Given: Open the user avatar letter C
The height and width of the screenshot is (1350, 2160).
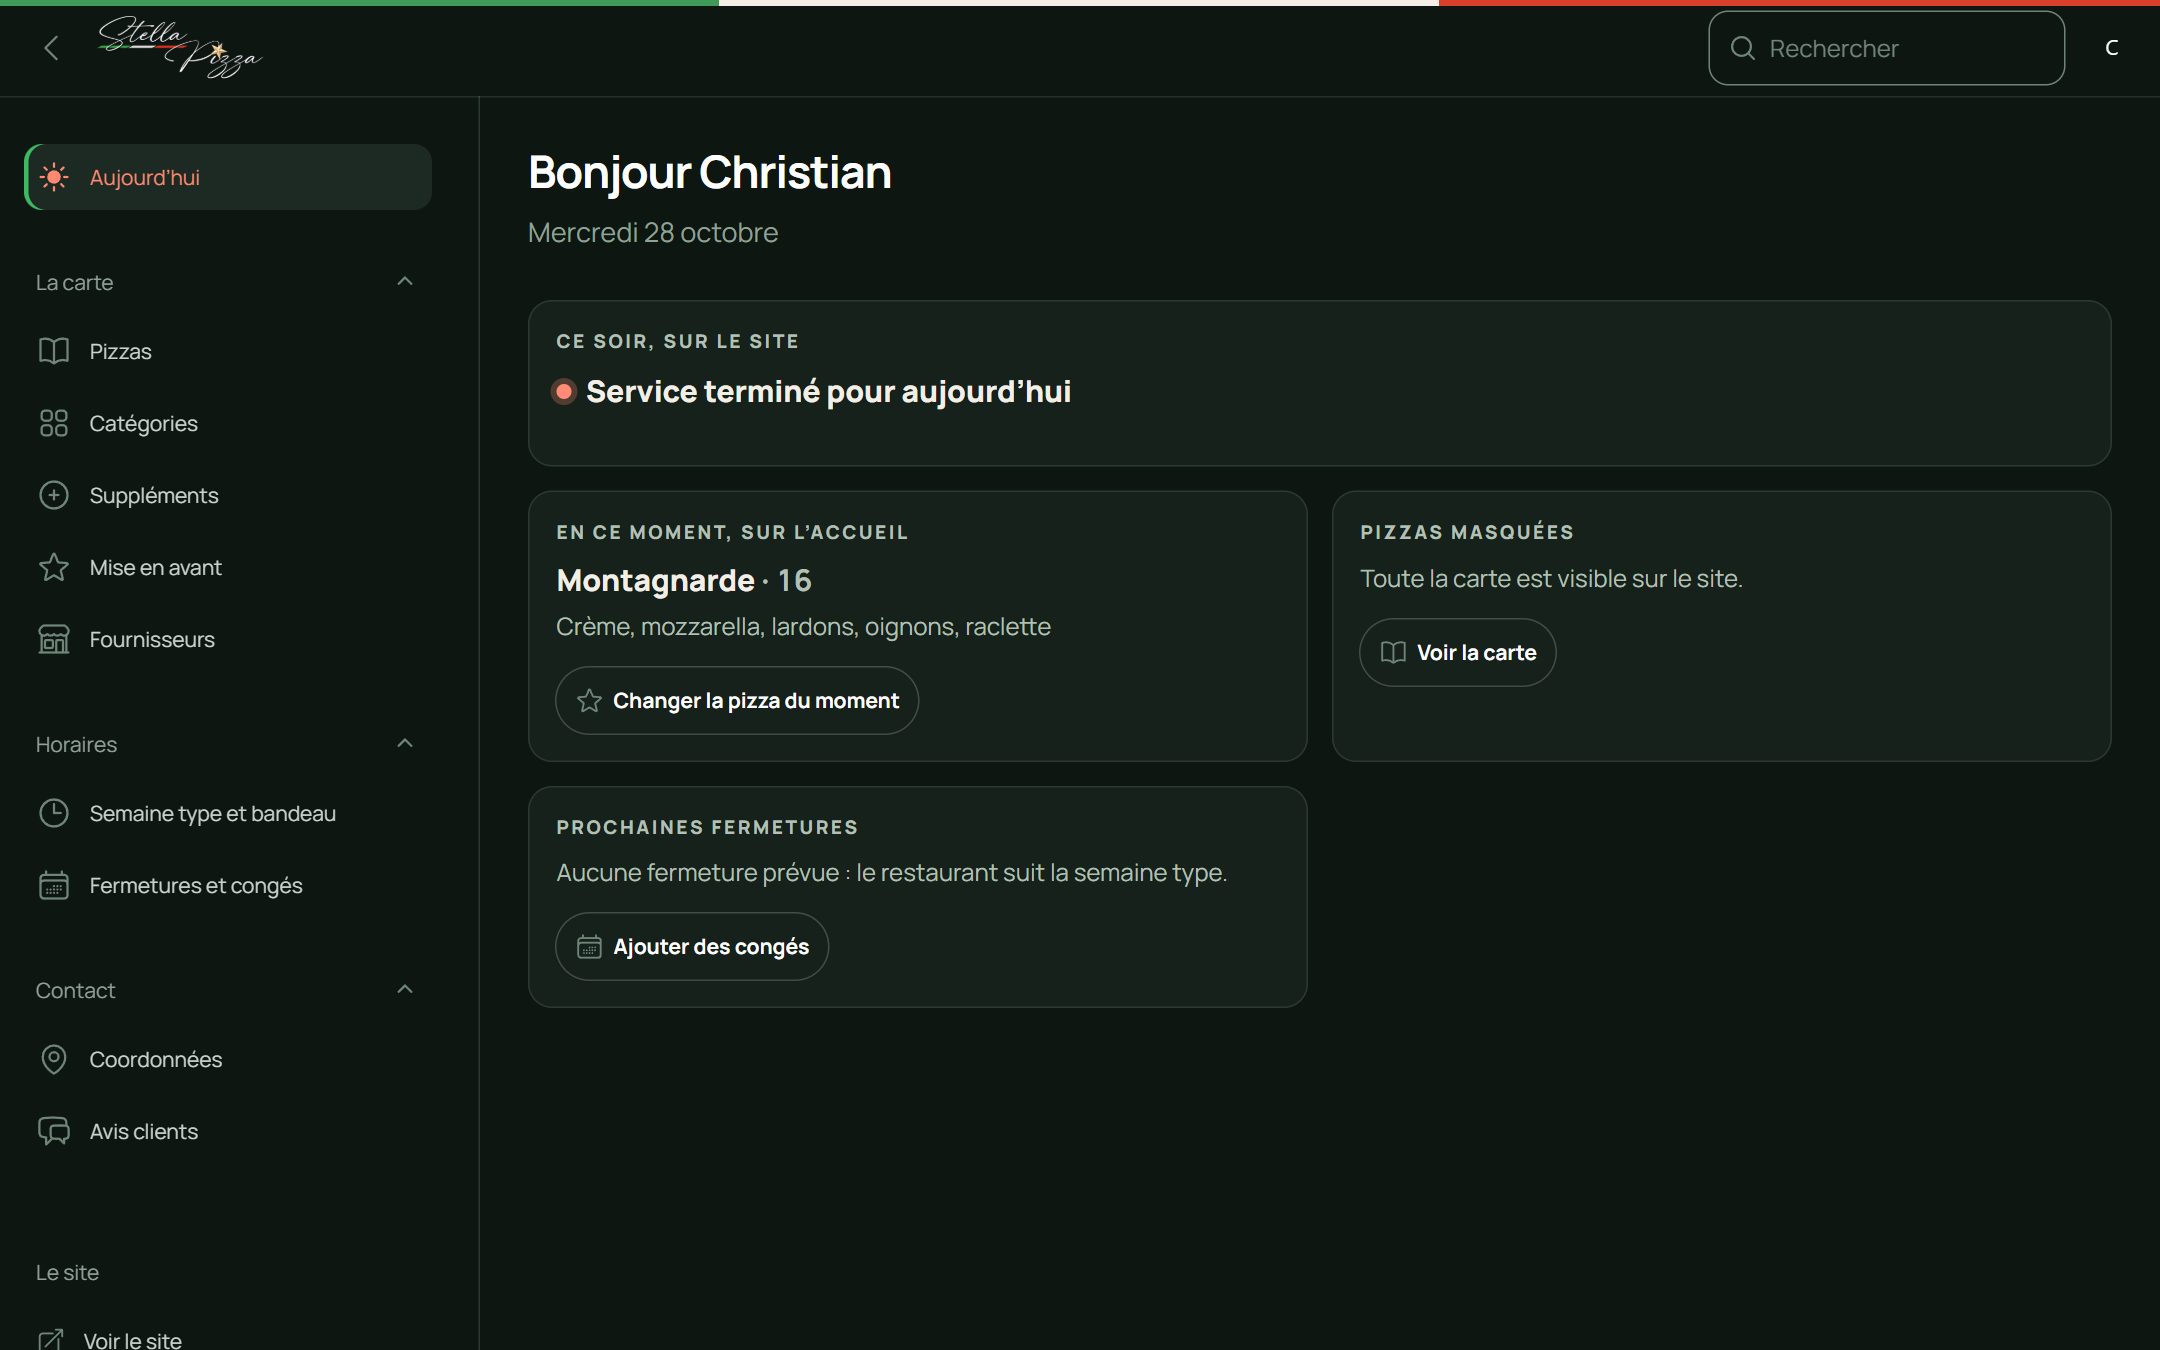Looking at the screenshot, I should [2111, 48].
